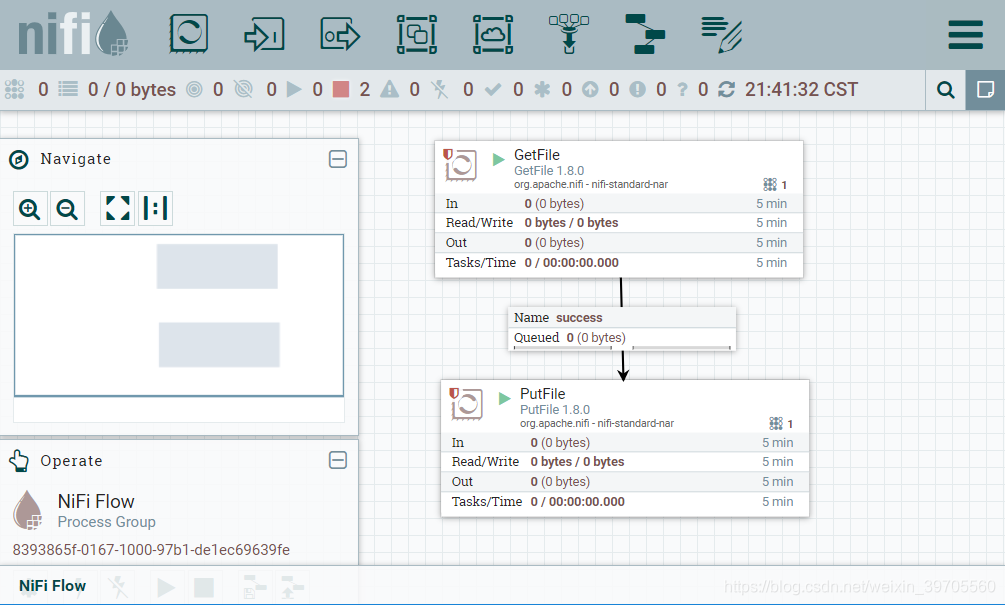
Task: Click the PutFile stopped/run status arrow
Action: point(504,399)
